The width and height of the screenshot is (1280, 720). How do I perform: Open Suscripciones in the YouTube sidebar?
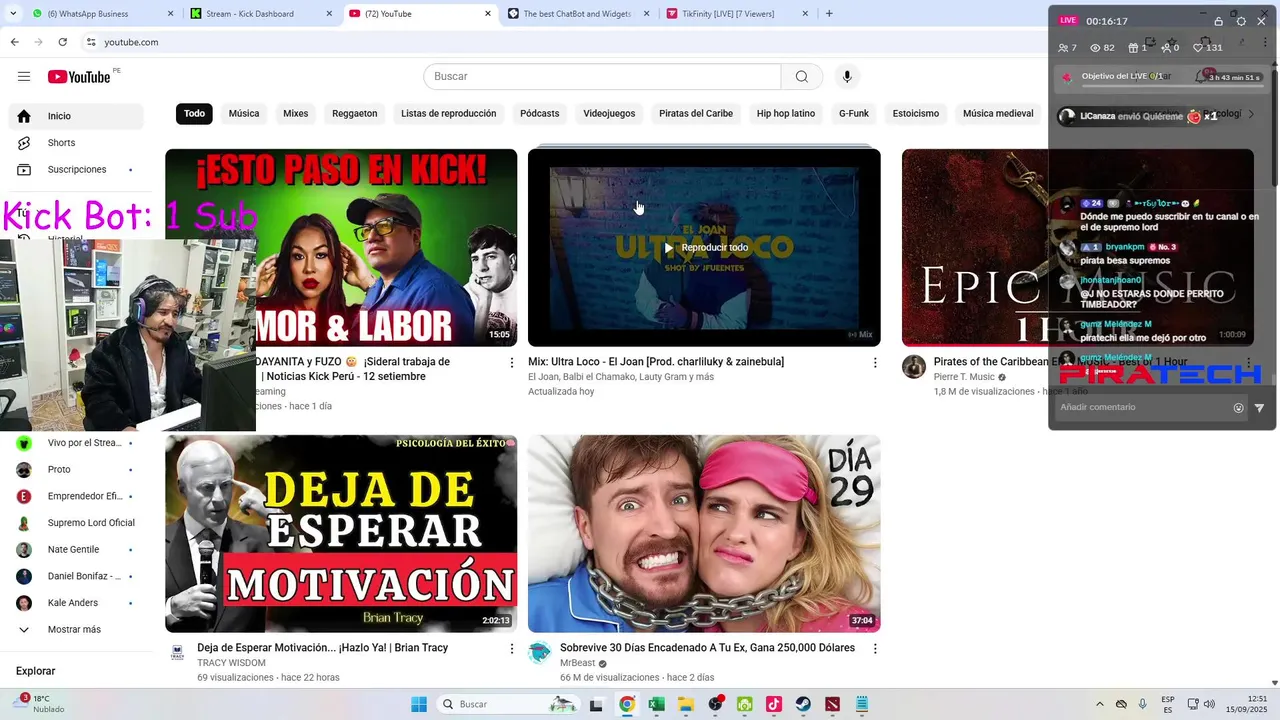(x=76, y=170)
